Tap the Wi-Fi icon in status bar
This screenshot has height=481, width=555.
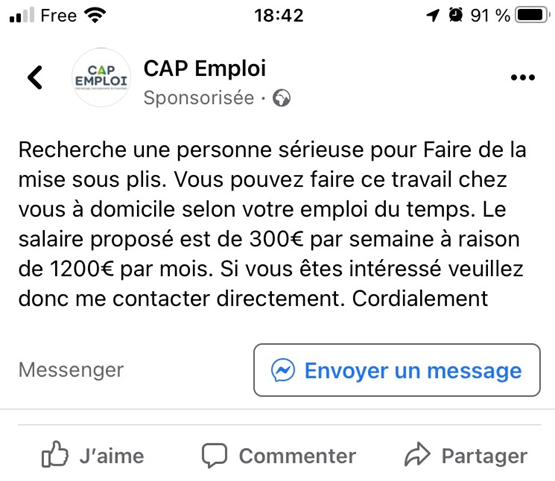pyautogui.click(x=95, y=15)
